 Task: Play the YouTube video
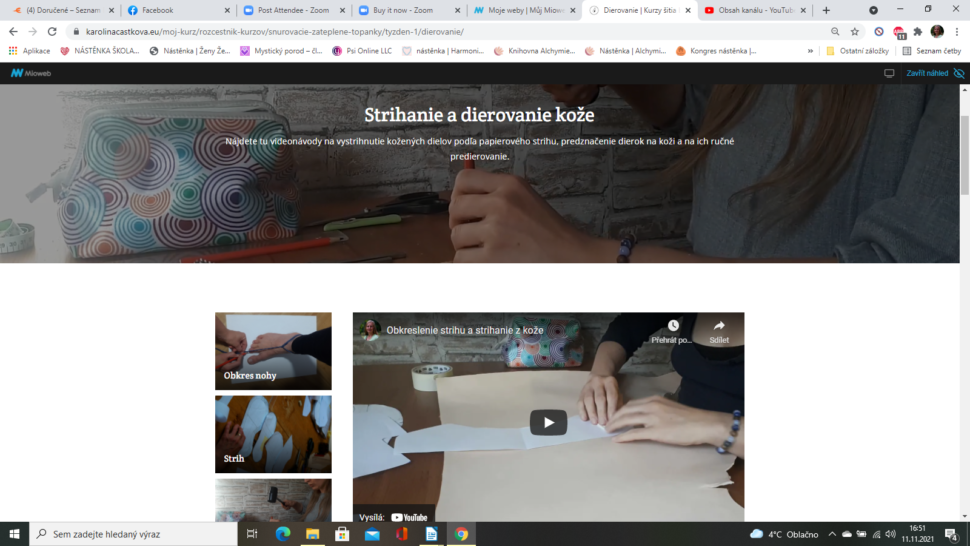coord(548,422)
